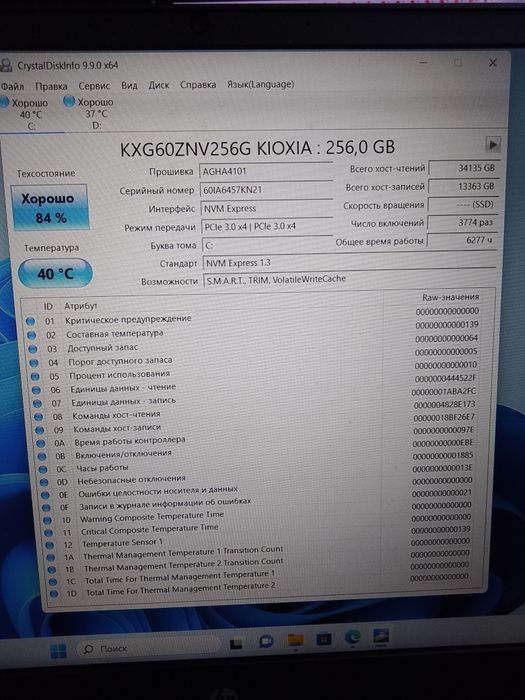The image size is (525, 700).
Task: Click the serial number field 60IA6457KN21
Action: coord(266,190)
